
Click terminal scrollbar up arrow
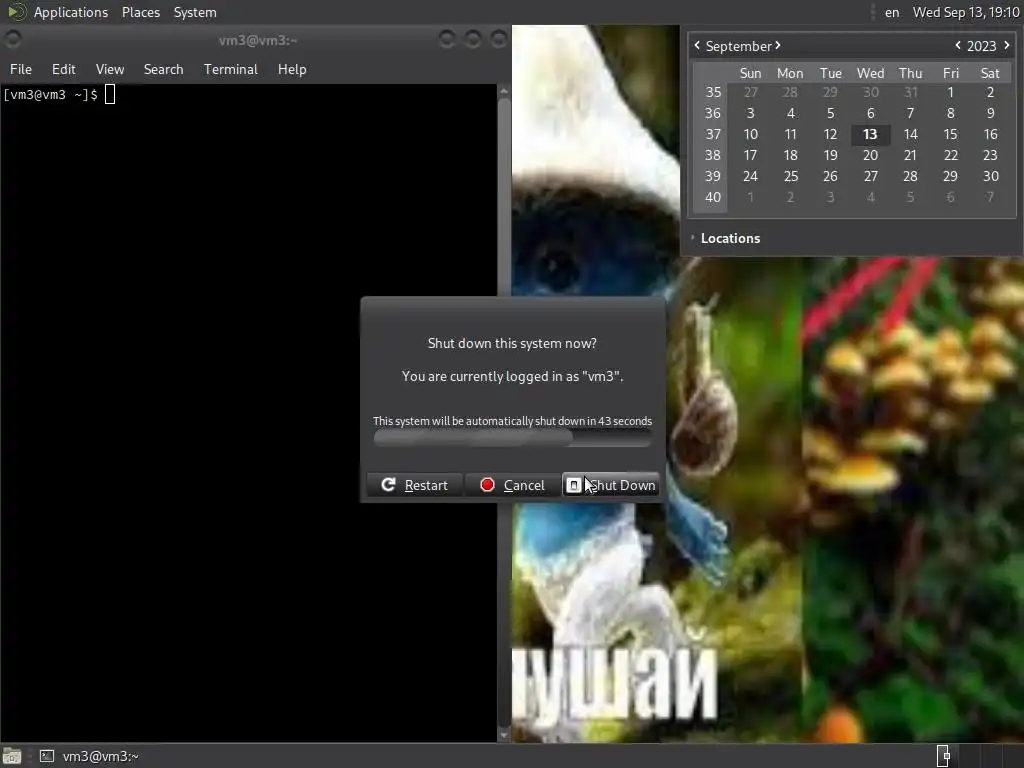(x=504, y=91)
